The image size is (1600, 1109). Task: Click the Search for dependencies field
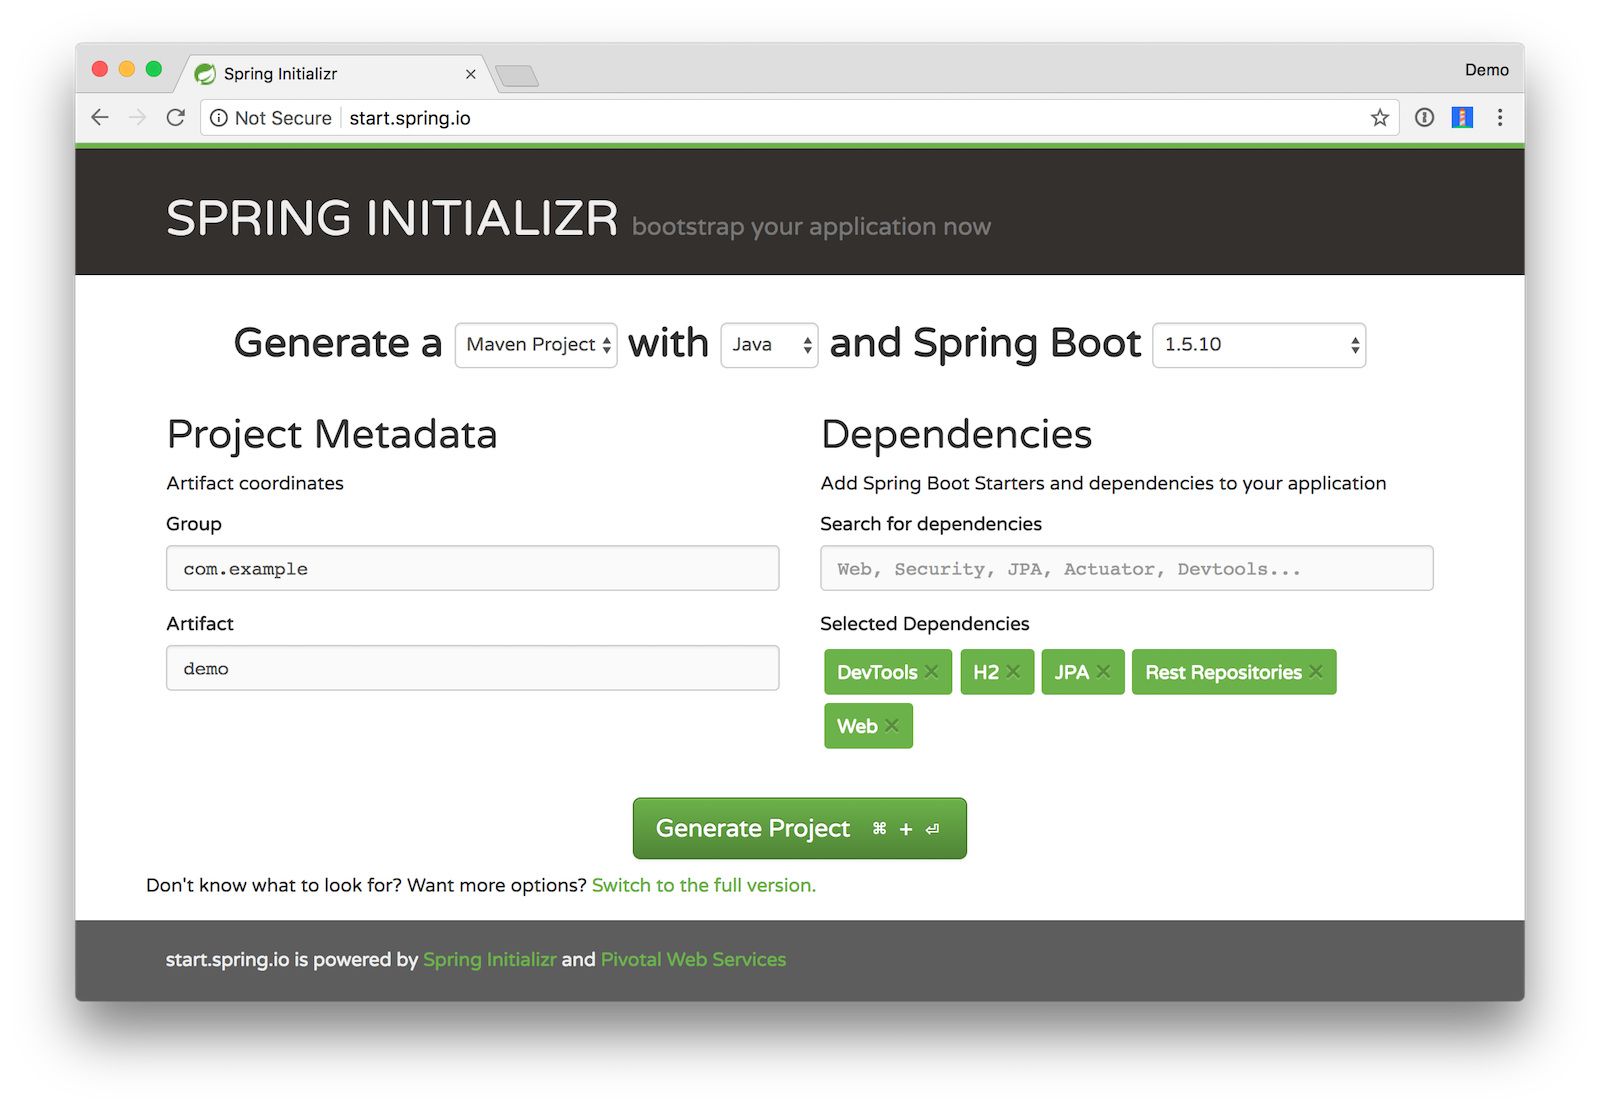1126,568
